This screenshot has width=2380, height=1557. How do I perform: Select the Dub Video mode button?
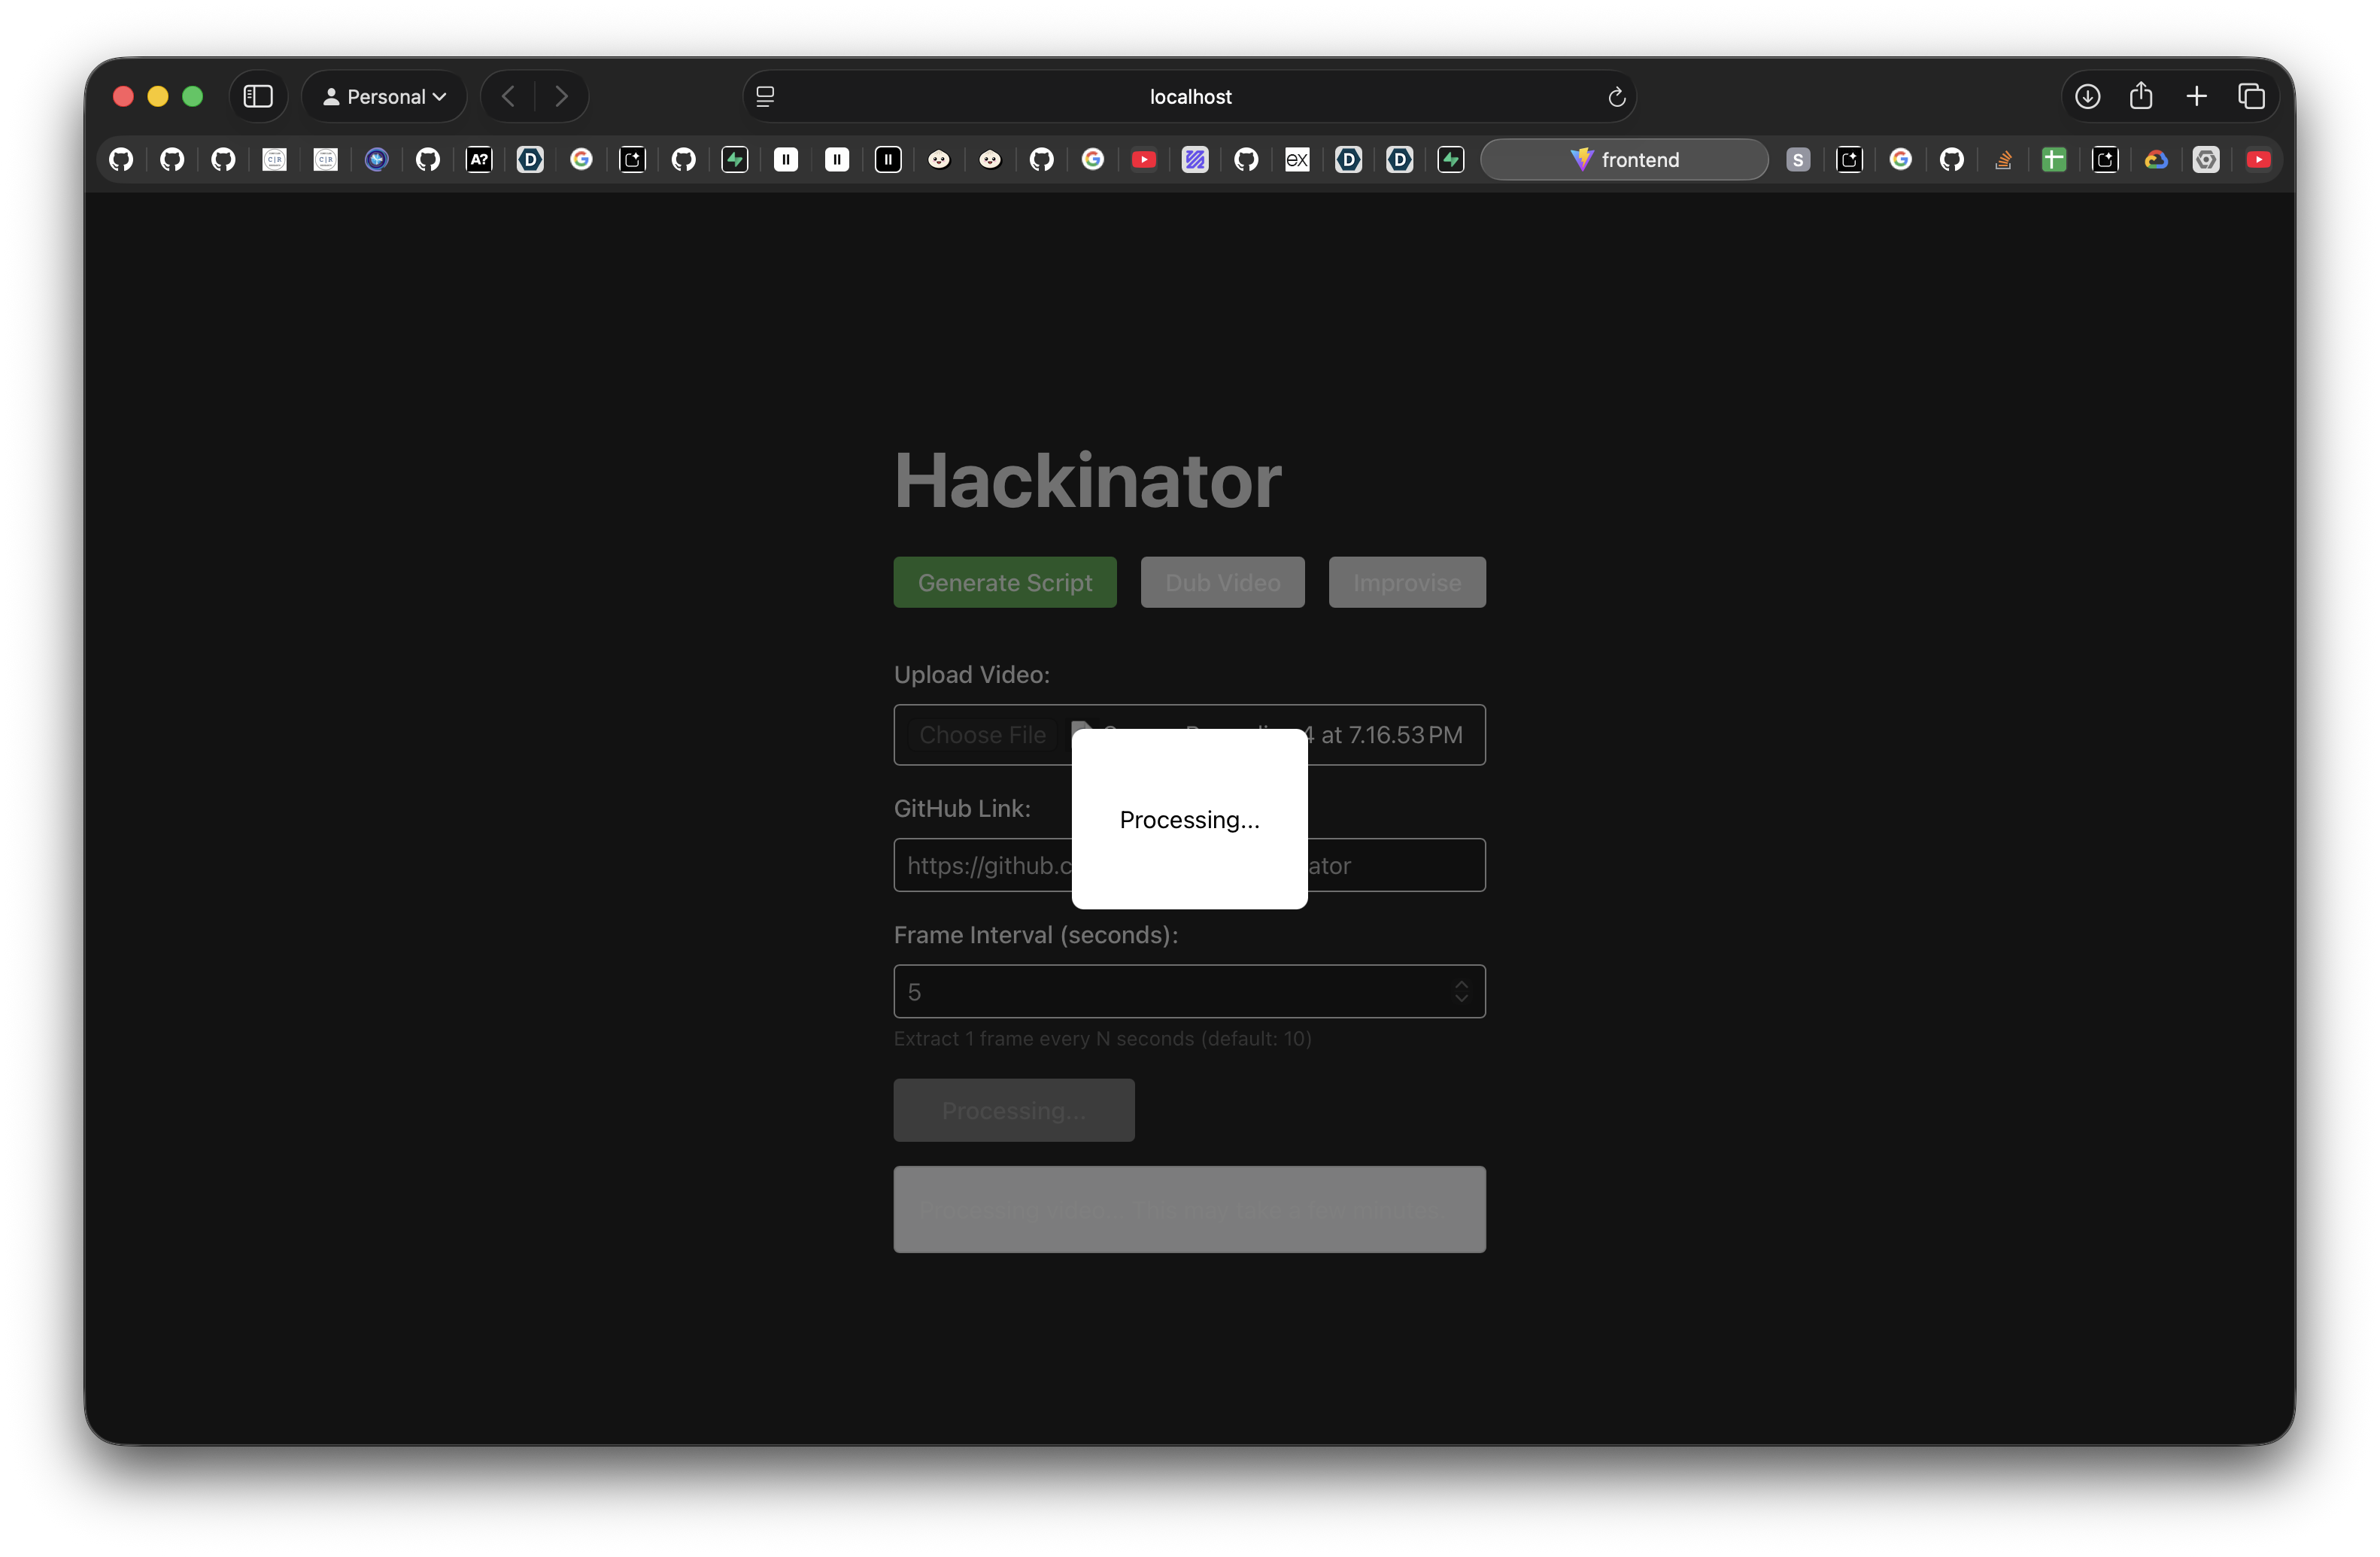coord(1222,582)
